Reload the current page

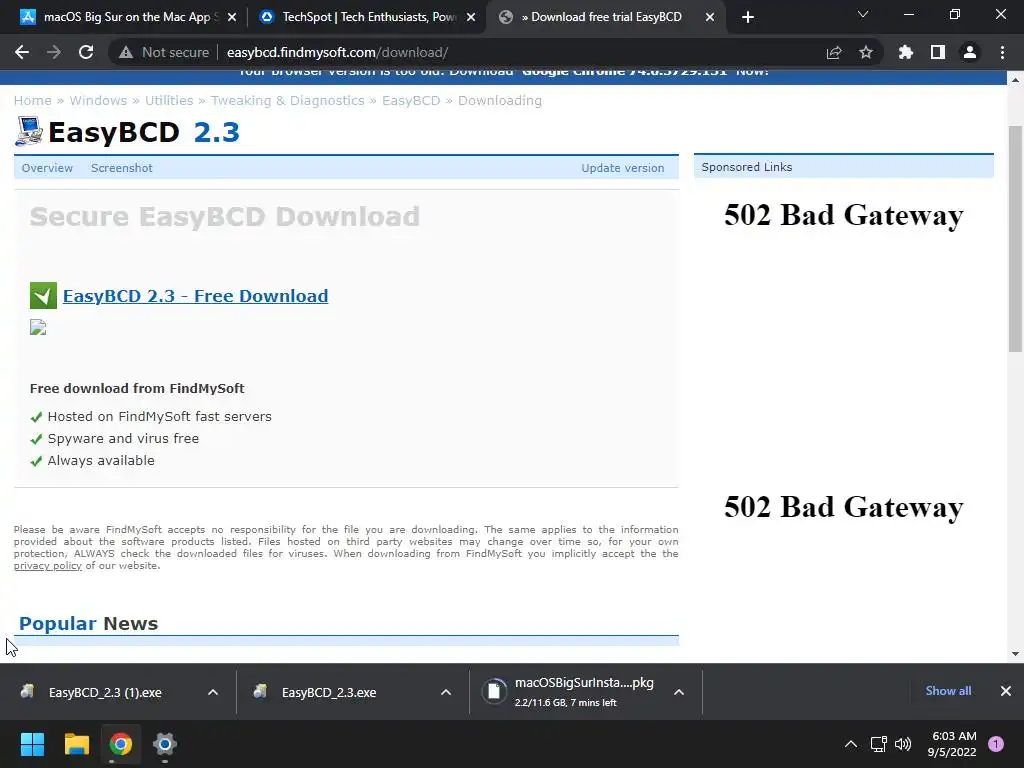[x=86, y=52]
